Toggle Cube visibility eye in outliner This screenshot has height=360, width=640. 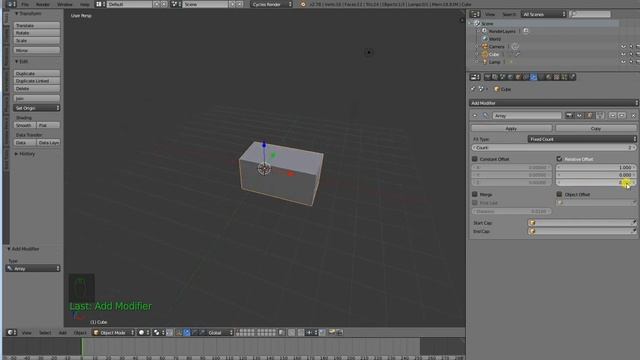point(623,54)
